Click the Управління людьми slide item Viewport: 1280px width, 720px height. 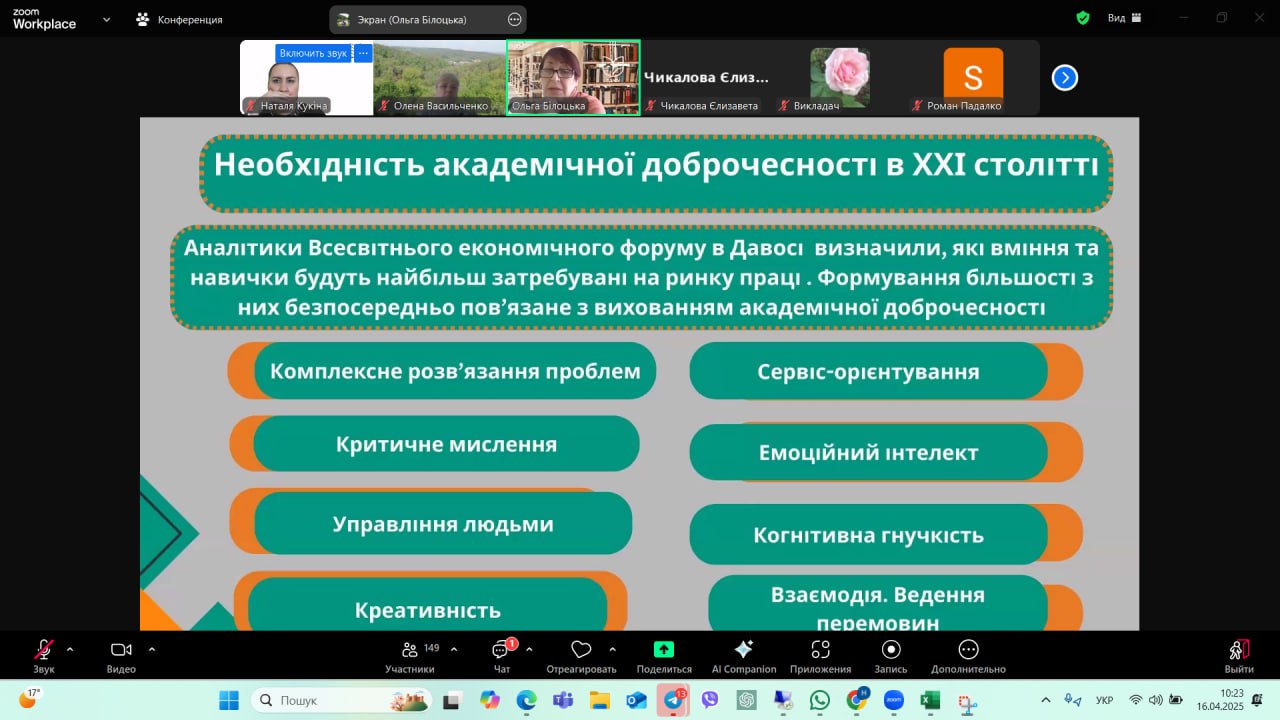coord(443,524)
